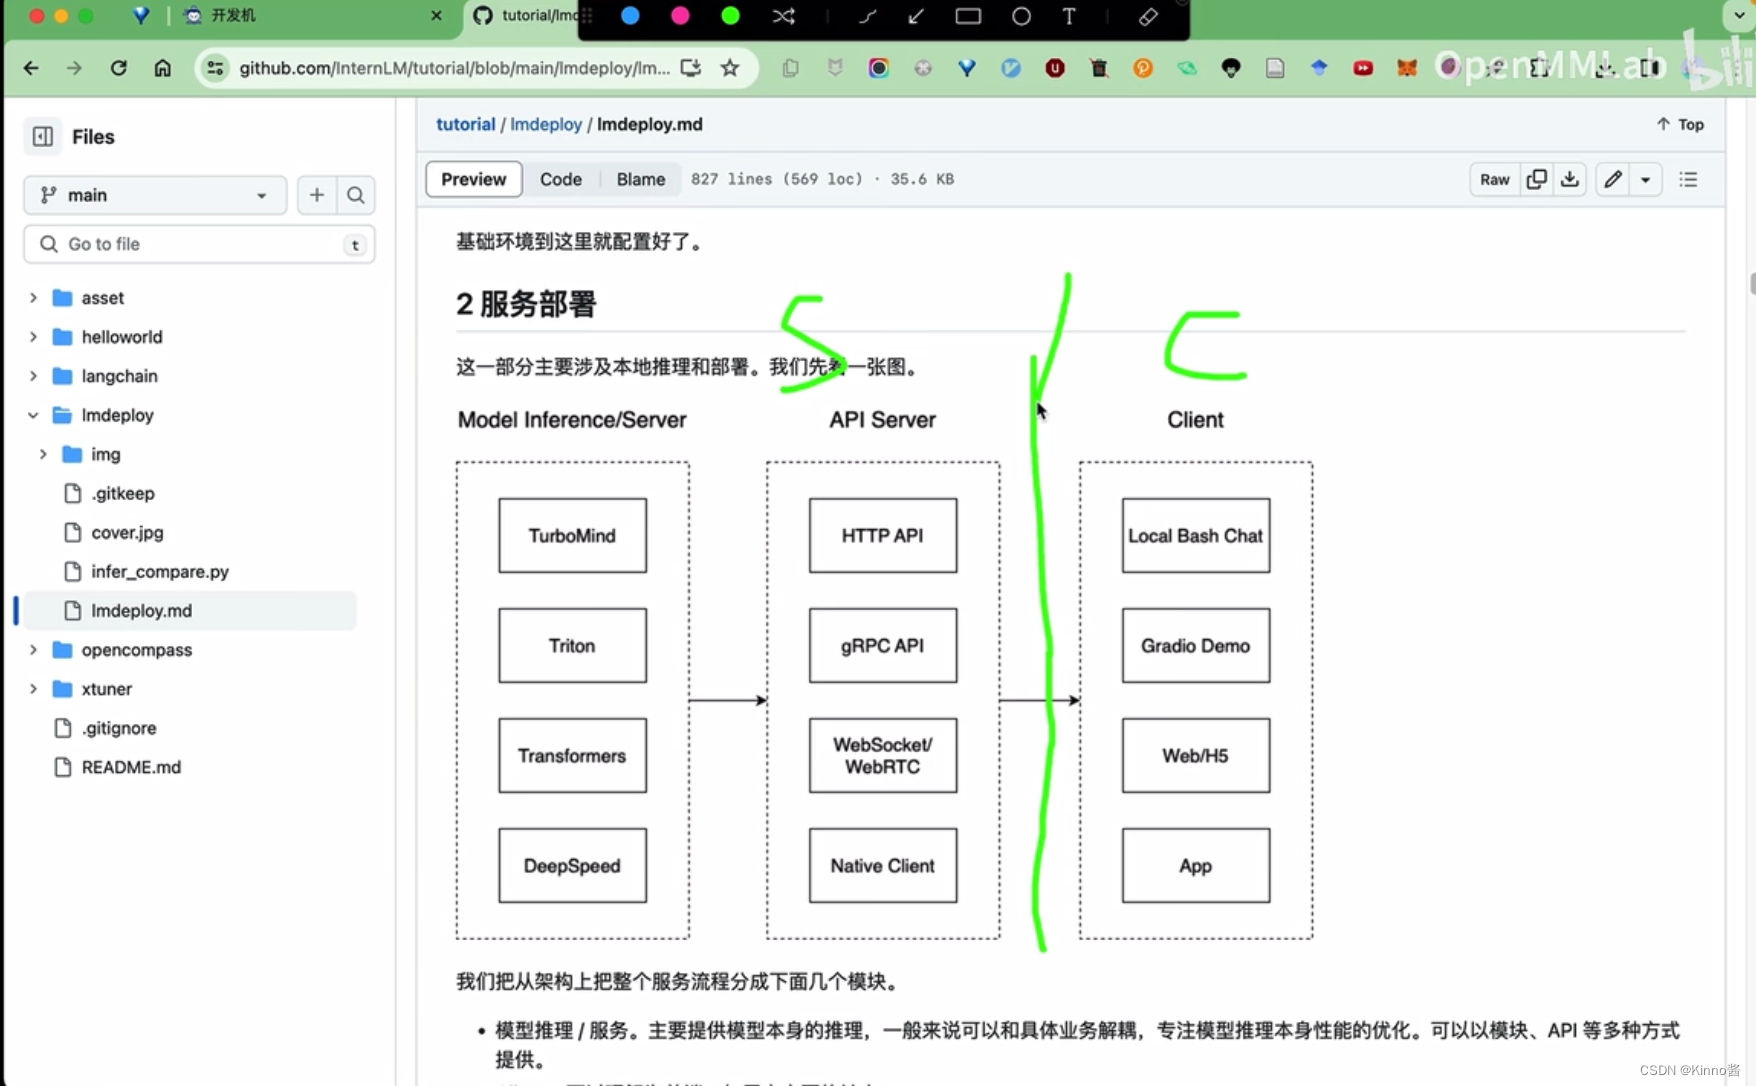
Task: Open the infer_compare.py file
Action: pos(160,571)
